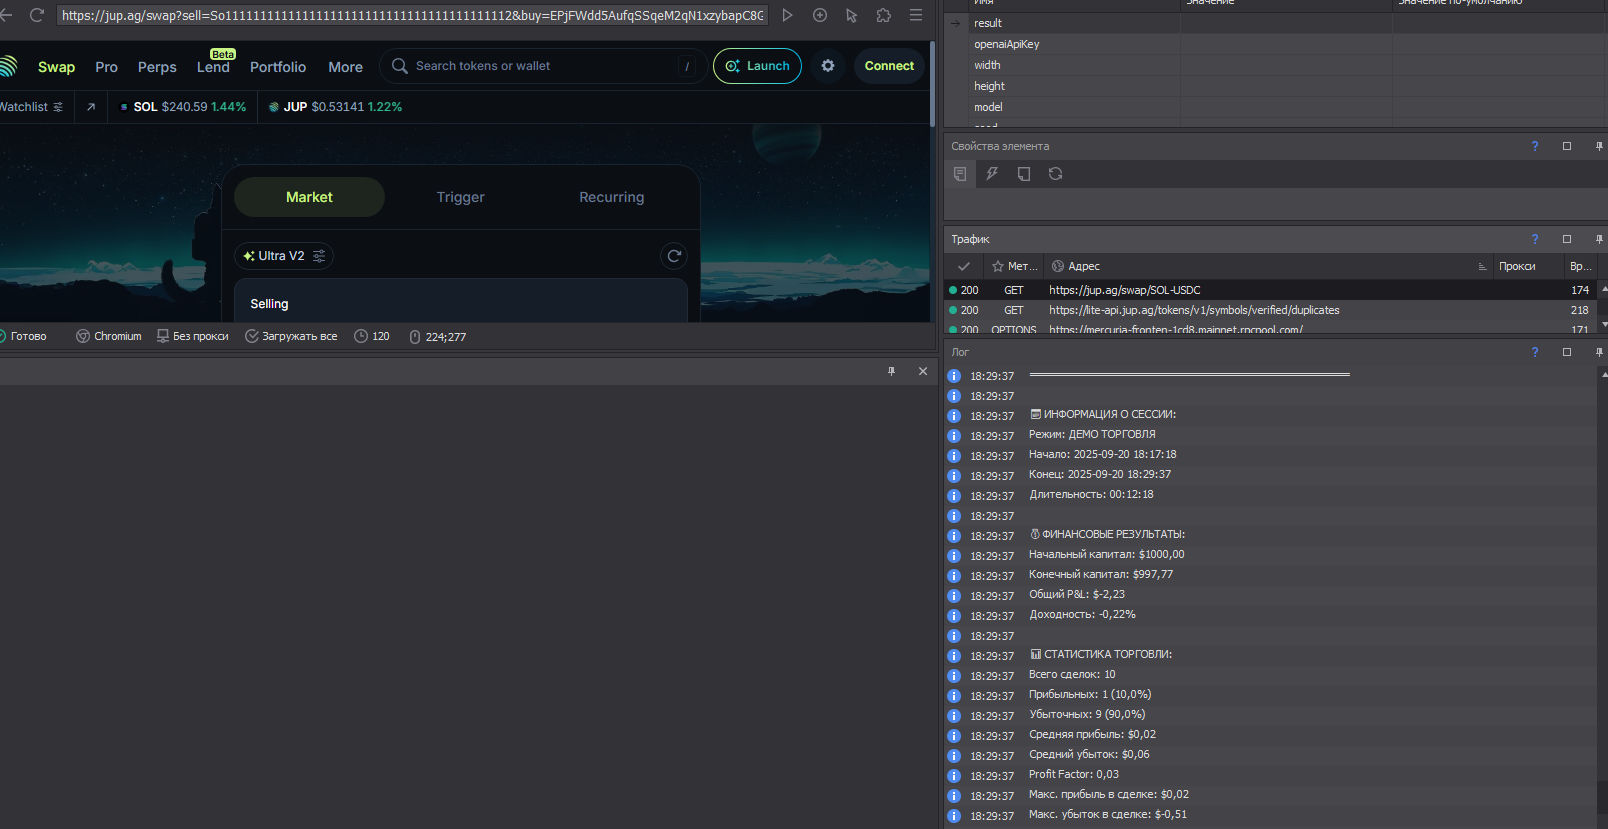Select the first element properties document icon

(960, 174)
